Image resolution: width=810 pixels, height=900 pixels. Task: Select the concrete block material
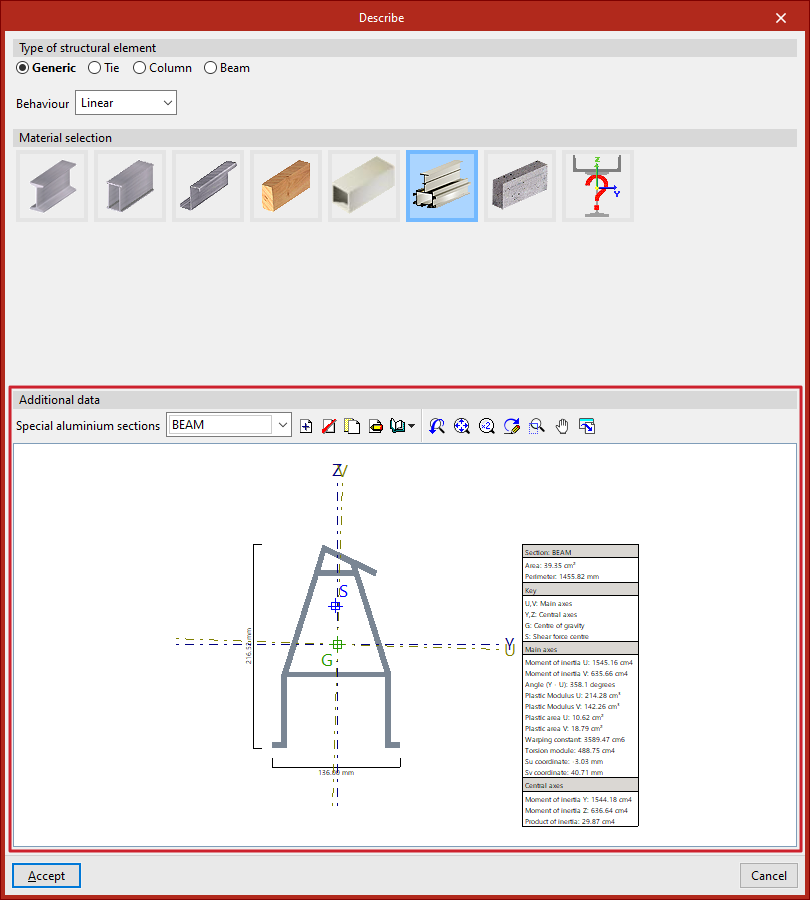point(520,186)
